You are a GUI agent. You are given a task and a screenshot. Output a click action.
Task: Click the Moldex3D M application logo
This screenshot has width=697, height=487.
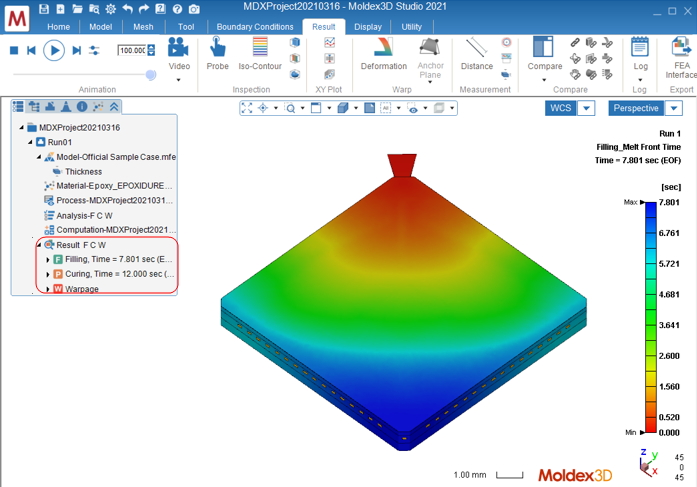pos(17,19)
